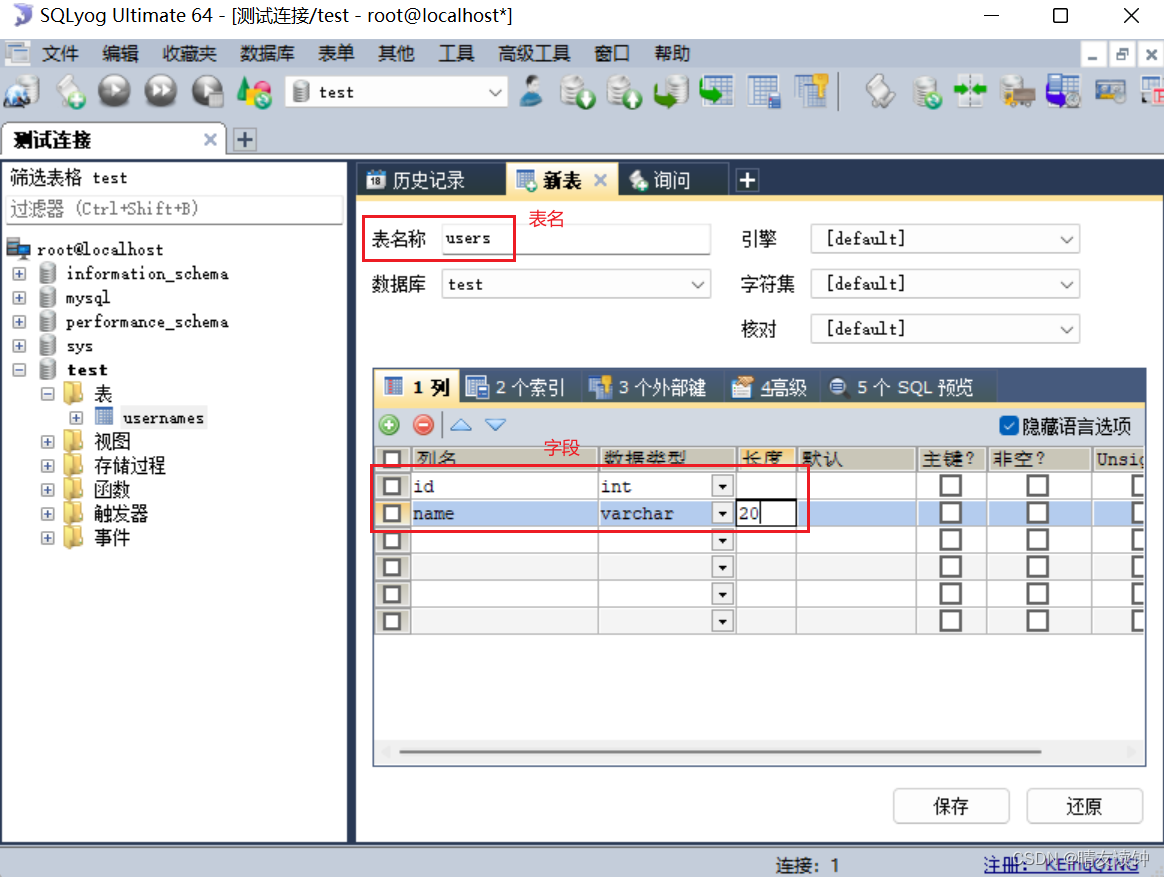
Task: Close the 测试连接 connection tab
Action: (211, 140)
